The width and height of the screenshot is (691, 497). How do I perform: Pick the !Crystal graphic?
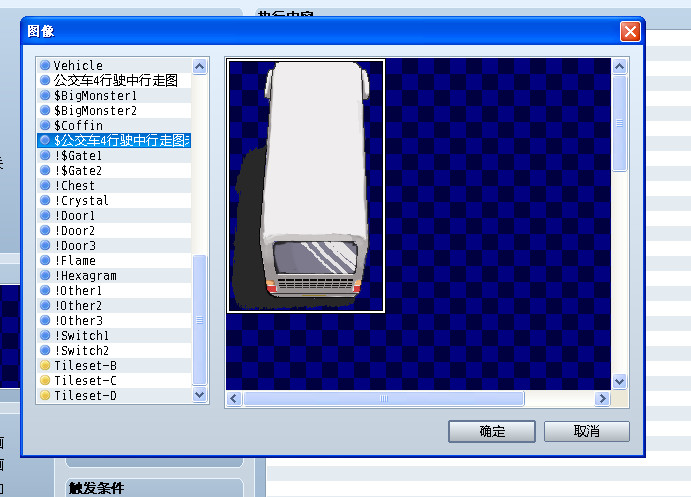[x=114, y=200]
